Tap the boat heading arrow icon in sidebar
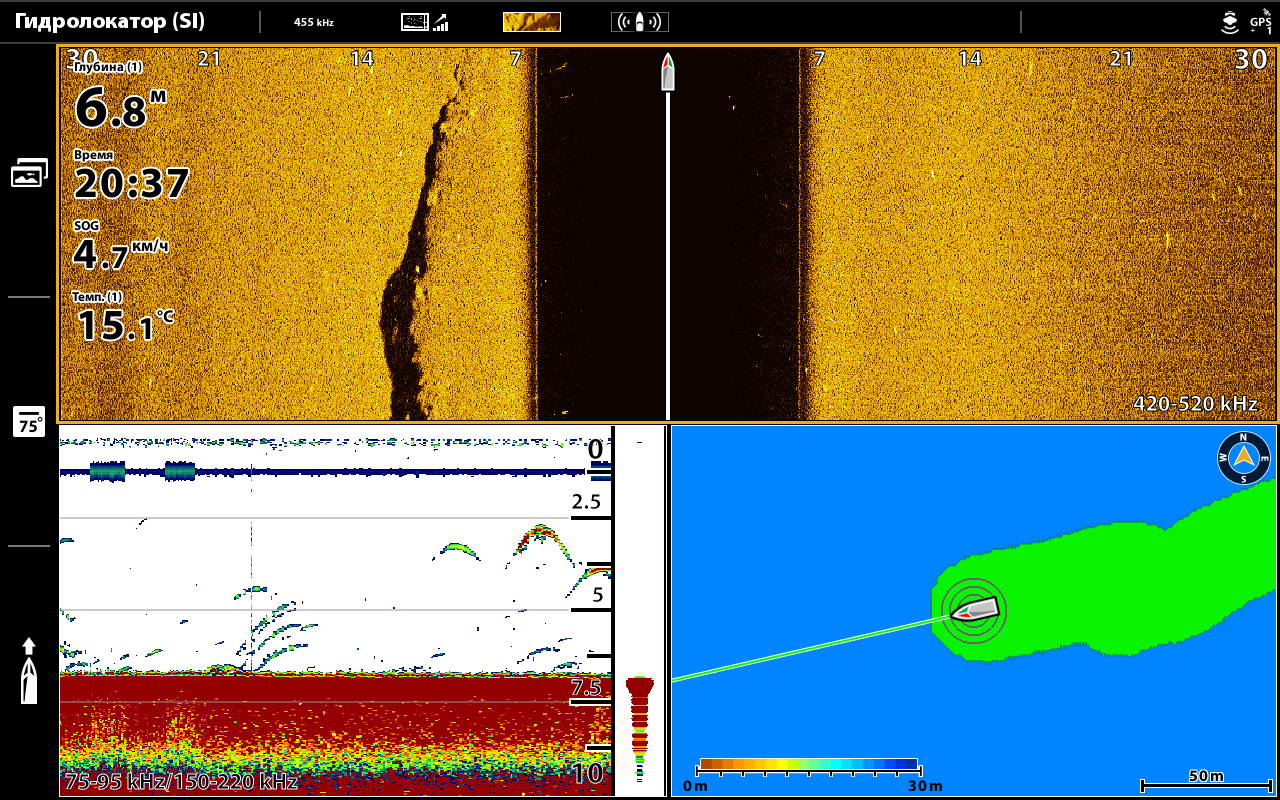 coord(29,670)
